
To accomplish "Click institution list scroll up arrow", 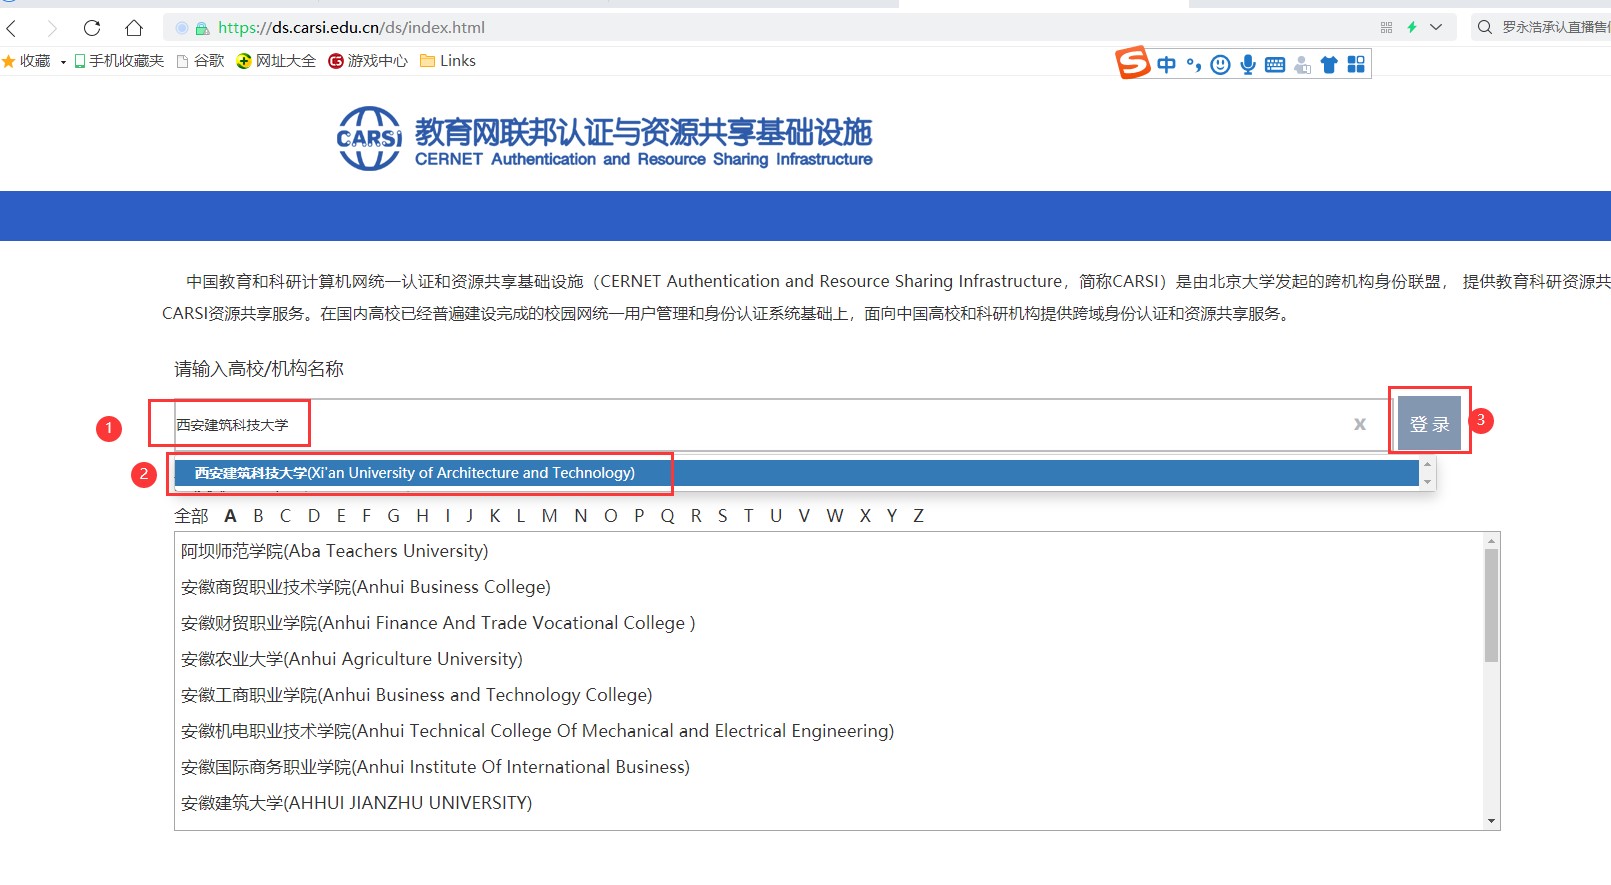I will tap(1491, 541).
